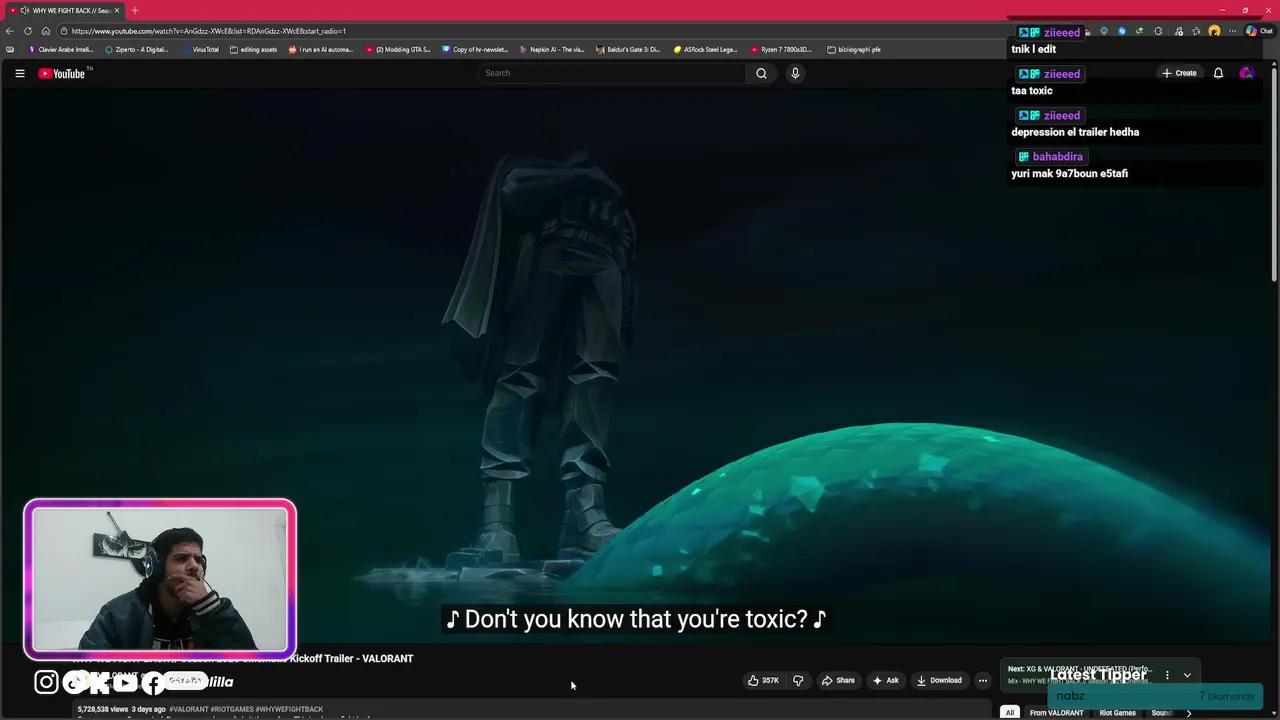Click the browser home icon

[x=46, y=31]
